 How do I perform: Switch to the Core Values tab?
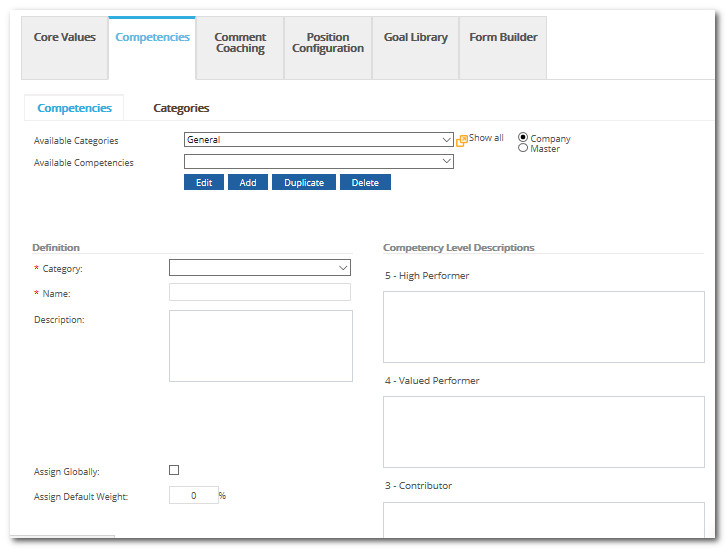(65, 37)
